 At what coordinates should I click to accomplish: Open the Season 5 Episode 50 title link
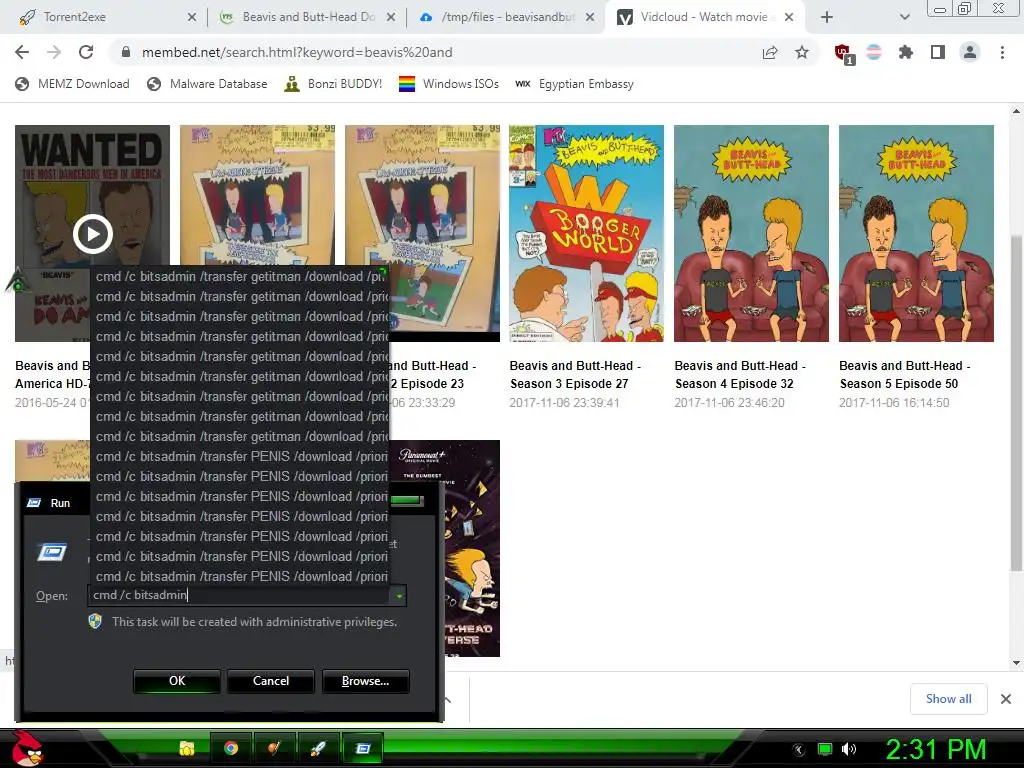coord(904,375)
